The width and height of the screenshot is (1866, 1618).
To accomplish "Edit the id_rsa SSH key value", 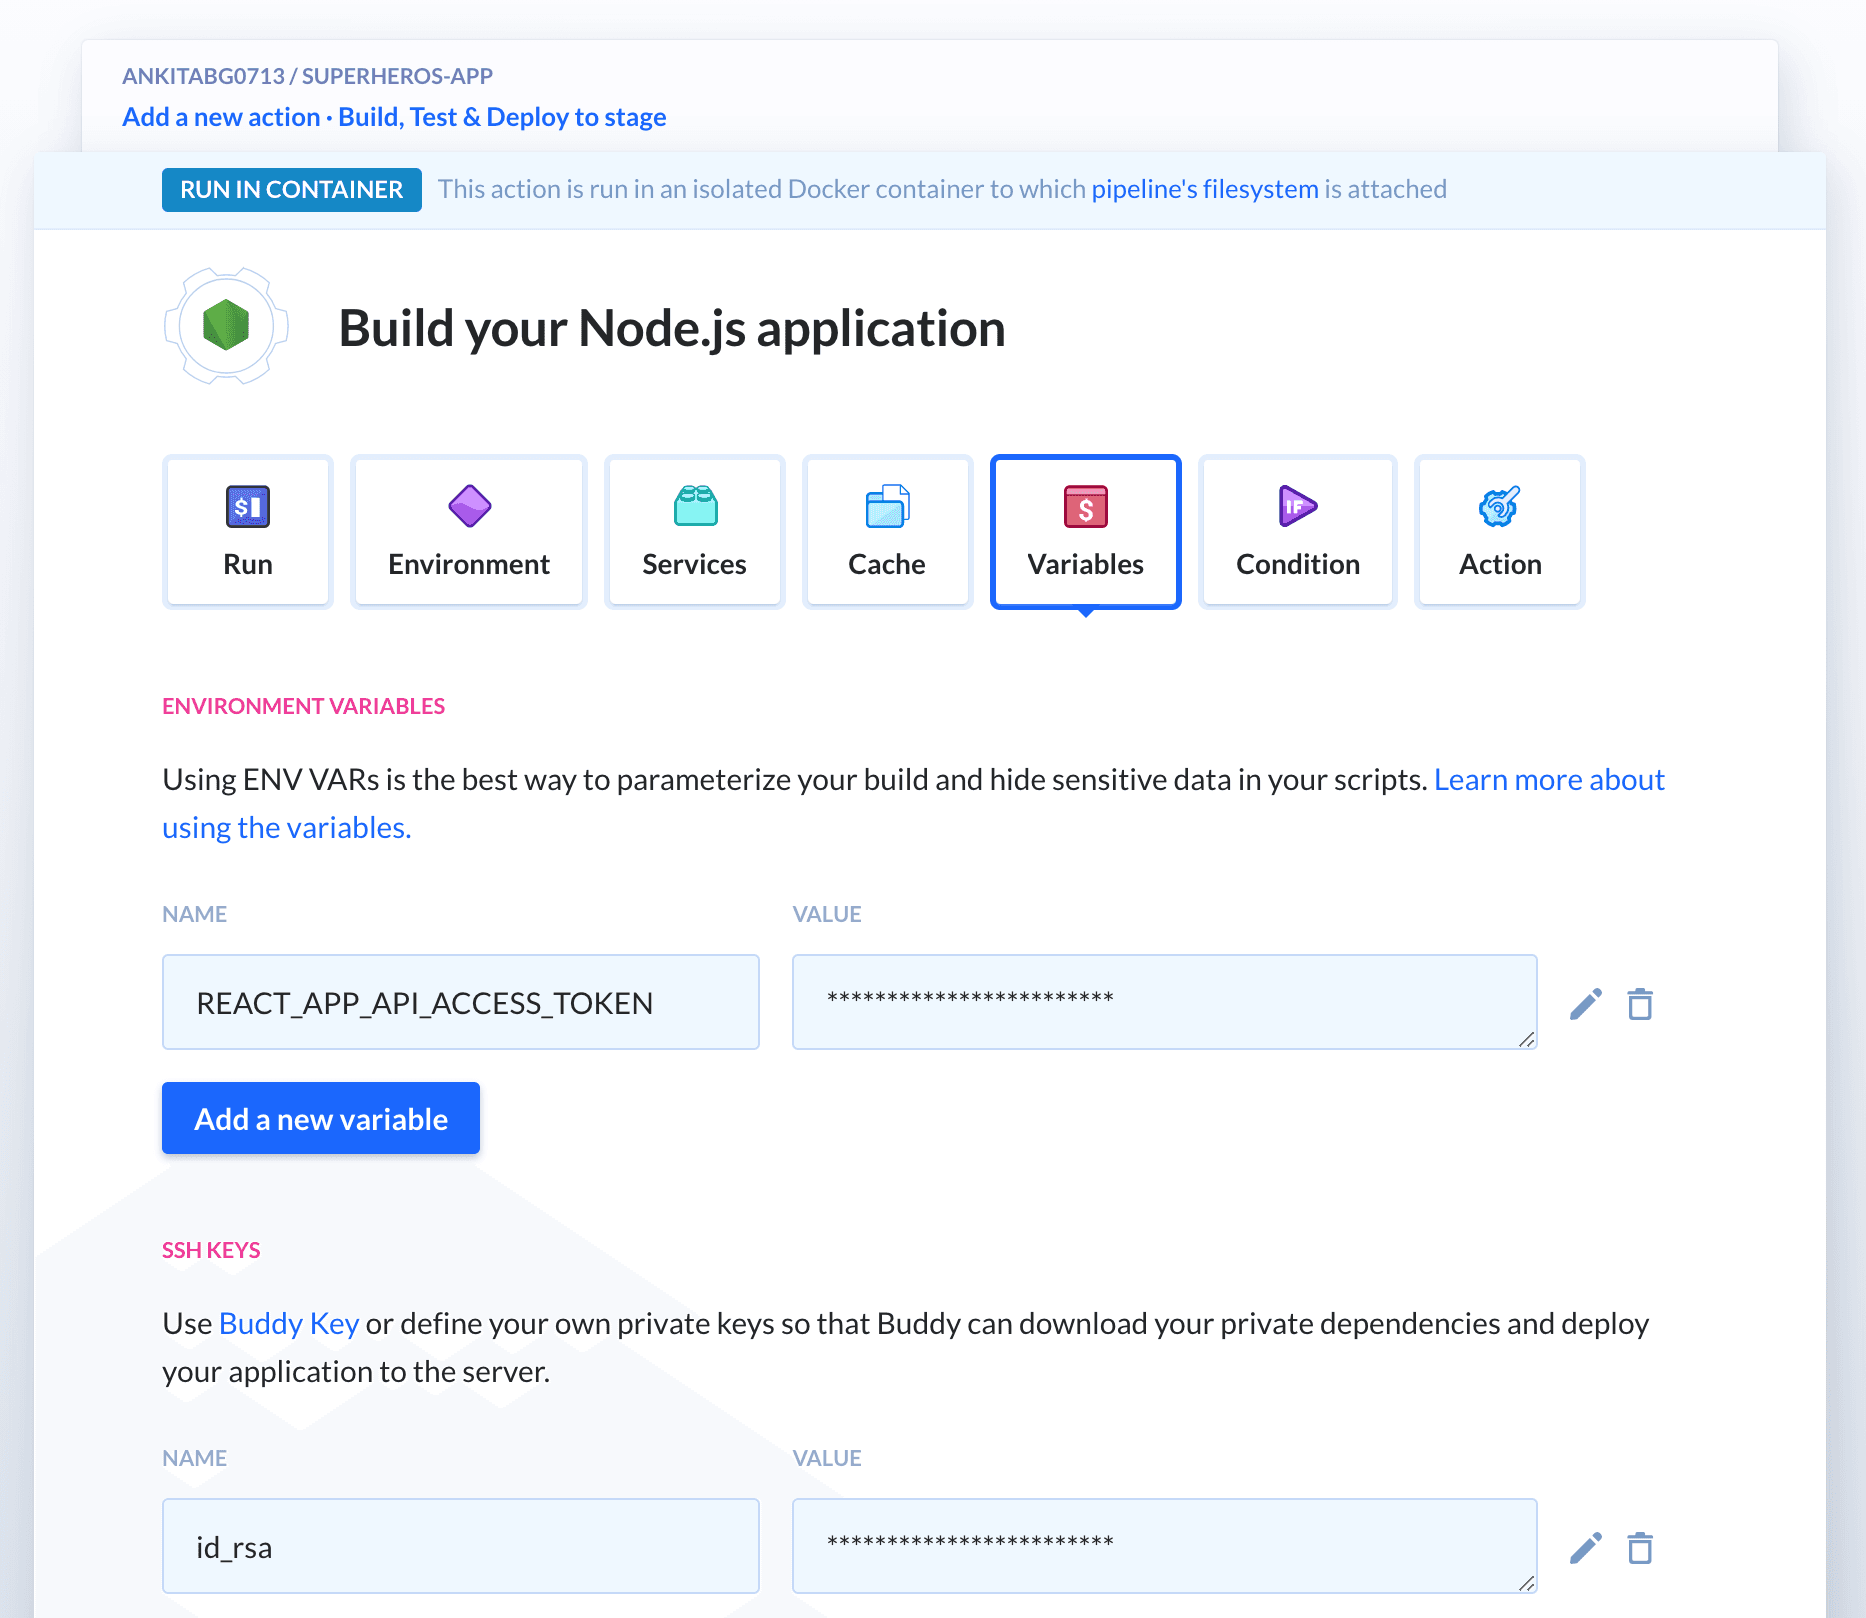I will click(x=1585, y=1547).
